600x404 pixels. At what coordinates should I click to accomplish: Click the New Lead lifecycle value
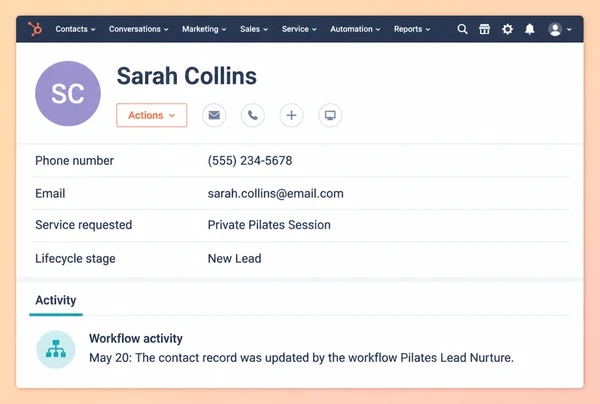(235, 259)
